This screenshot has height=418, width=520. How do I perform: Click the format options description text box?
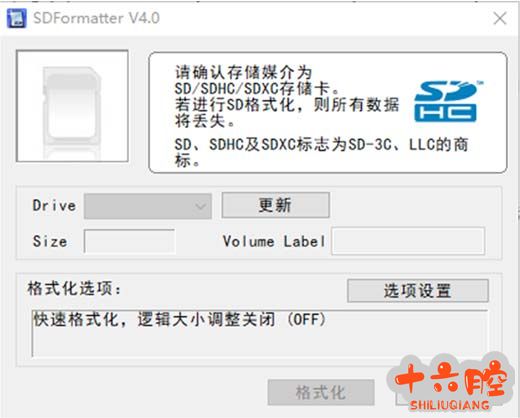tap(260, 333)
